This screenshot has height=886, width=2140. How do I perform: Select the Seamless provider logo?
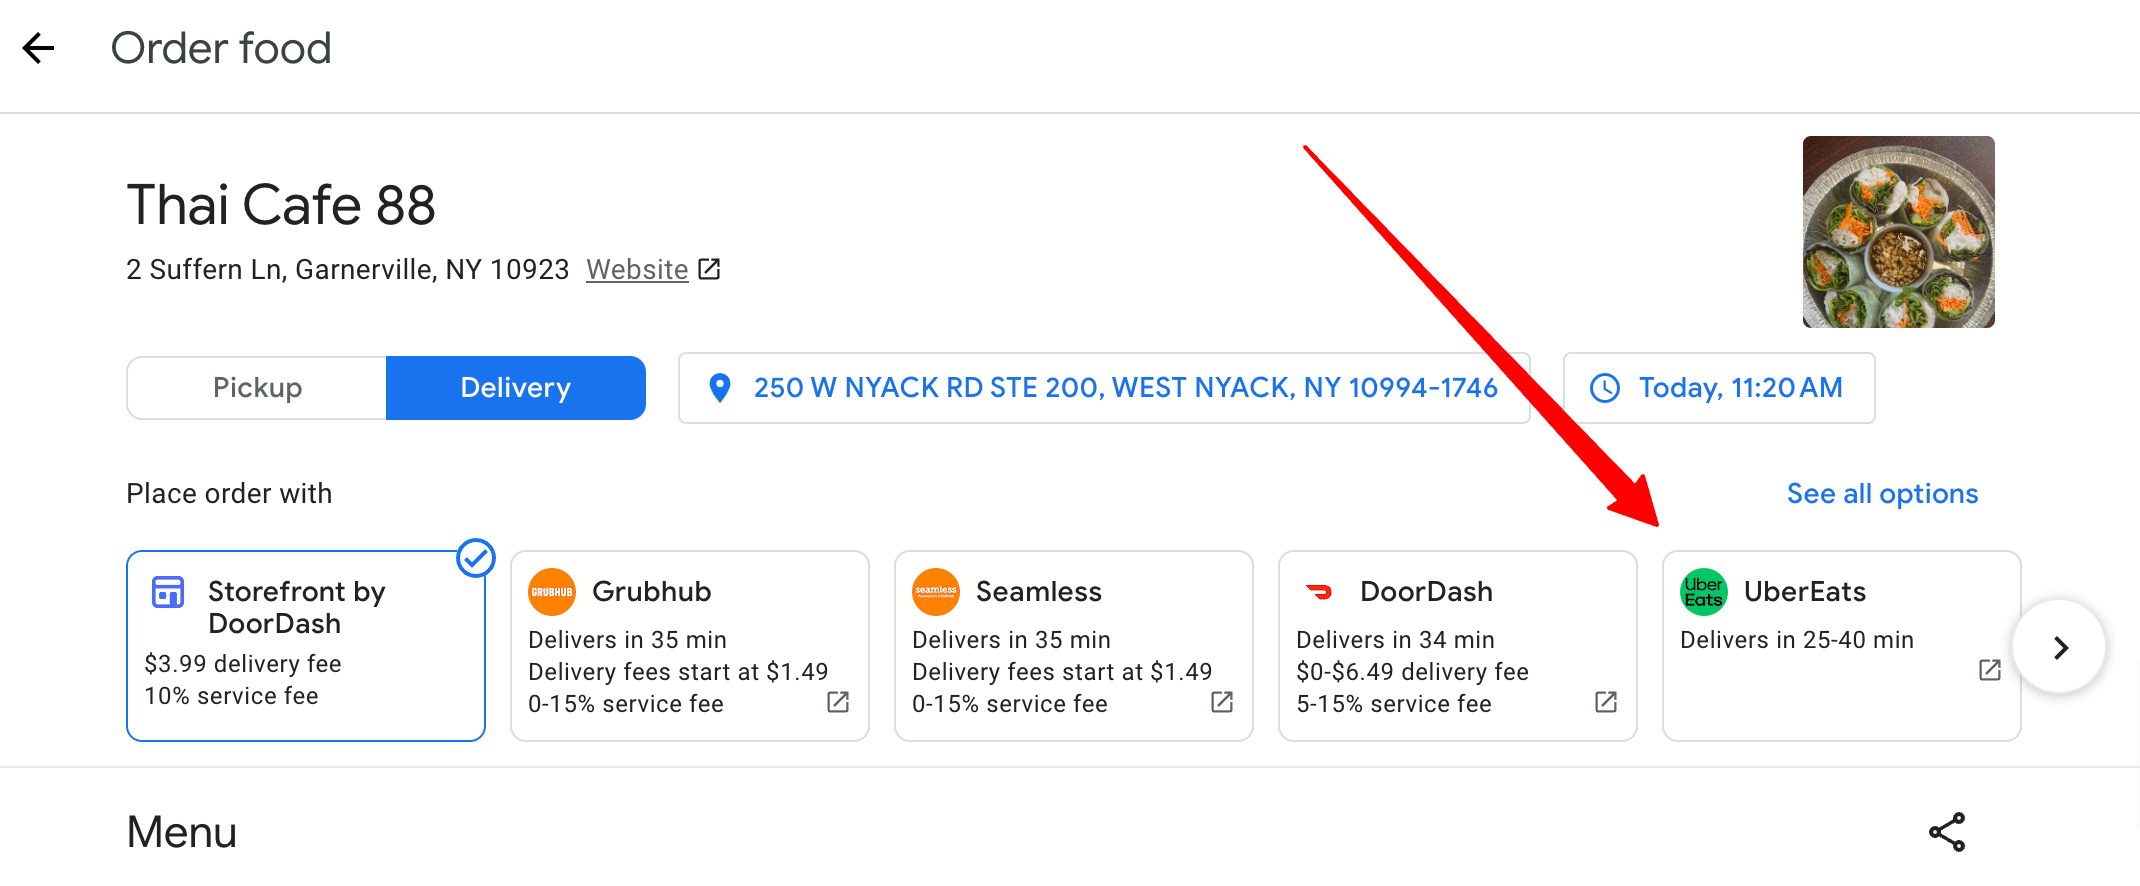[x=935, y=591]
